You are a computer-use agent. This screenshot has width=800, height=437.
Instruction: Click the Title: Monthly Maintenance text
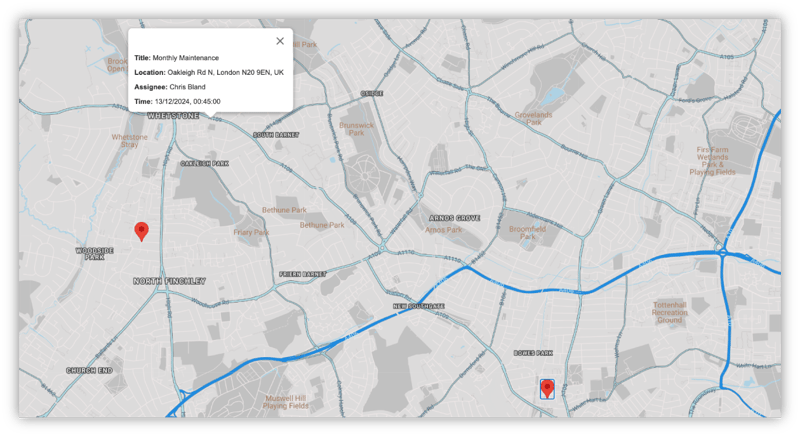tap(177, 58)
